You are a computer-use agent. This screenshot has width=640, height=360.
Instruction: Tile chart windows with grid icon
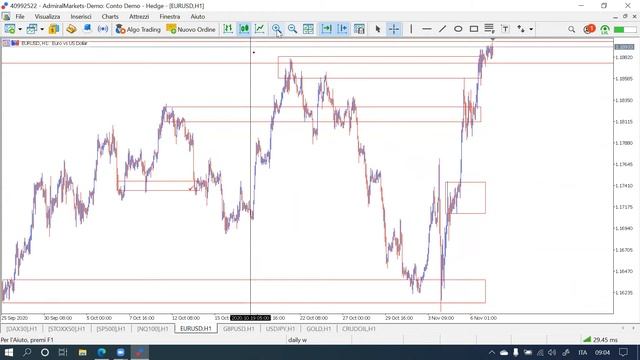pyautogui.click(x=309, y=29)
